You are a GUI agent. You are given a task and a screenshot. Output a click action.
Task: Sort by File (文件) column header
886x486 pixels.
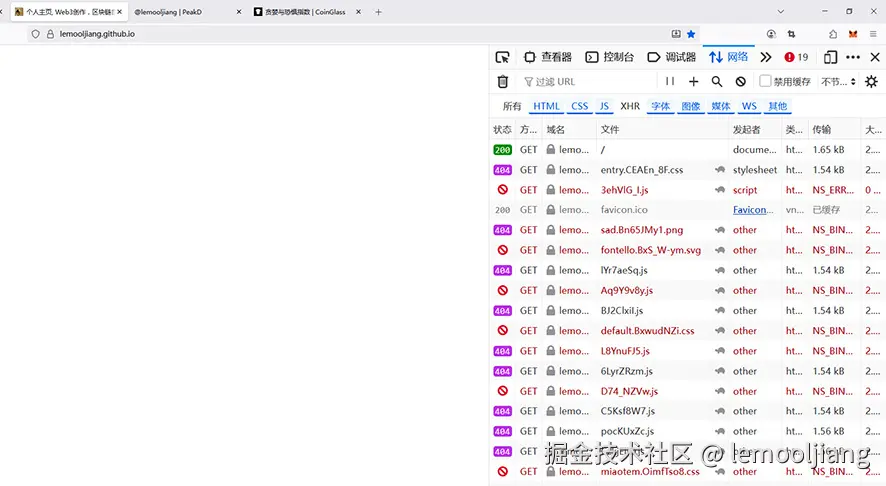[662, 130]
